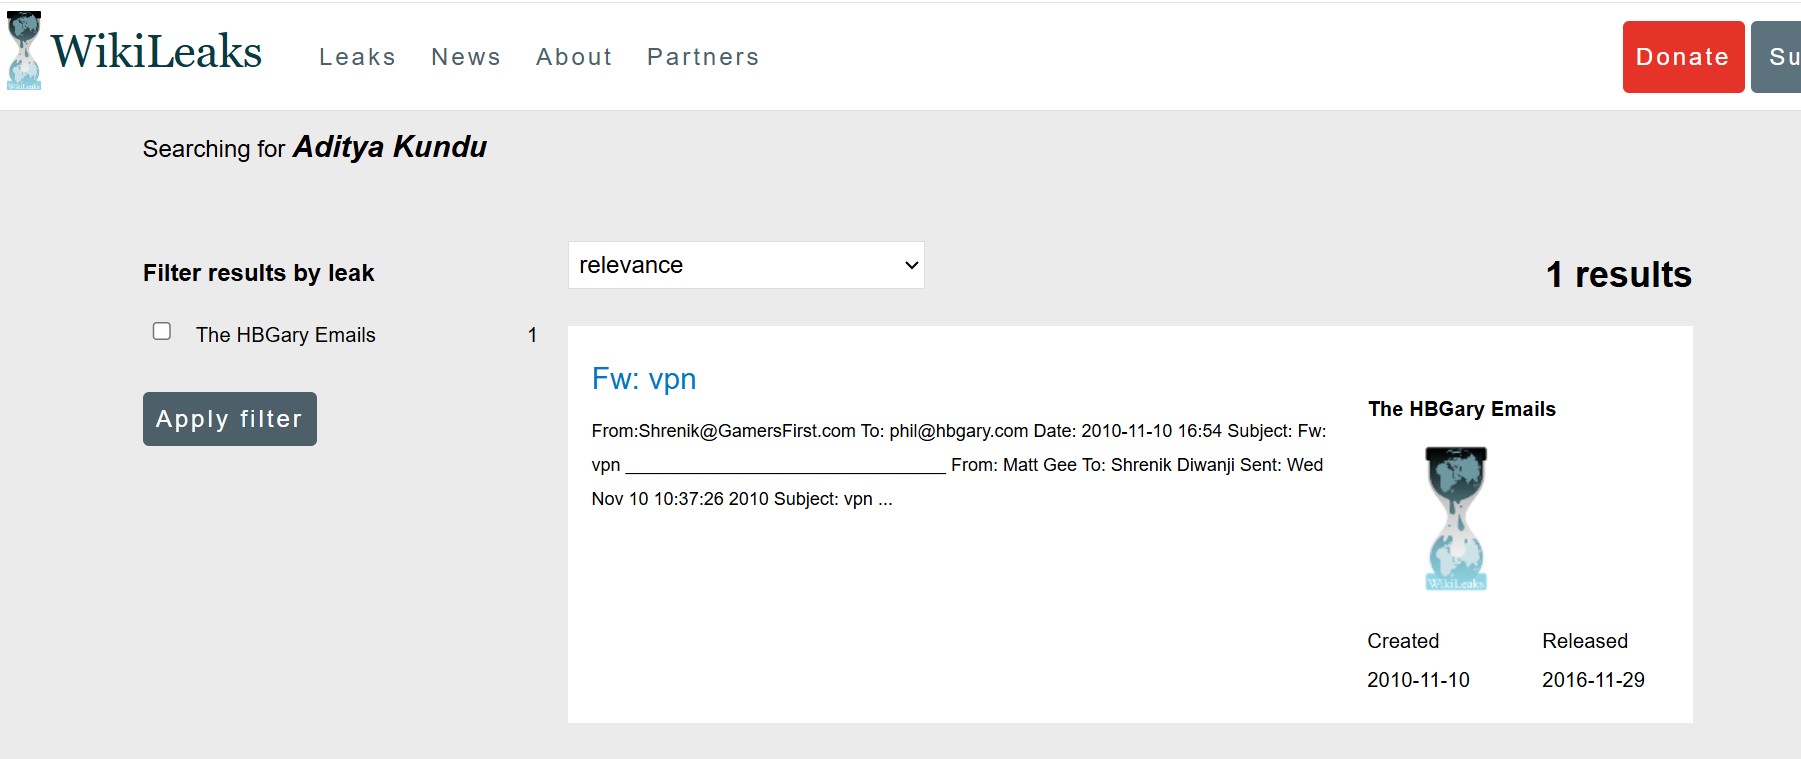Navigate to the Partners page
1801x759 pixels.
(703, 57)
